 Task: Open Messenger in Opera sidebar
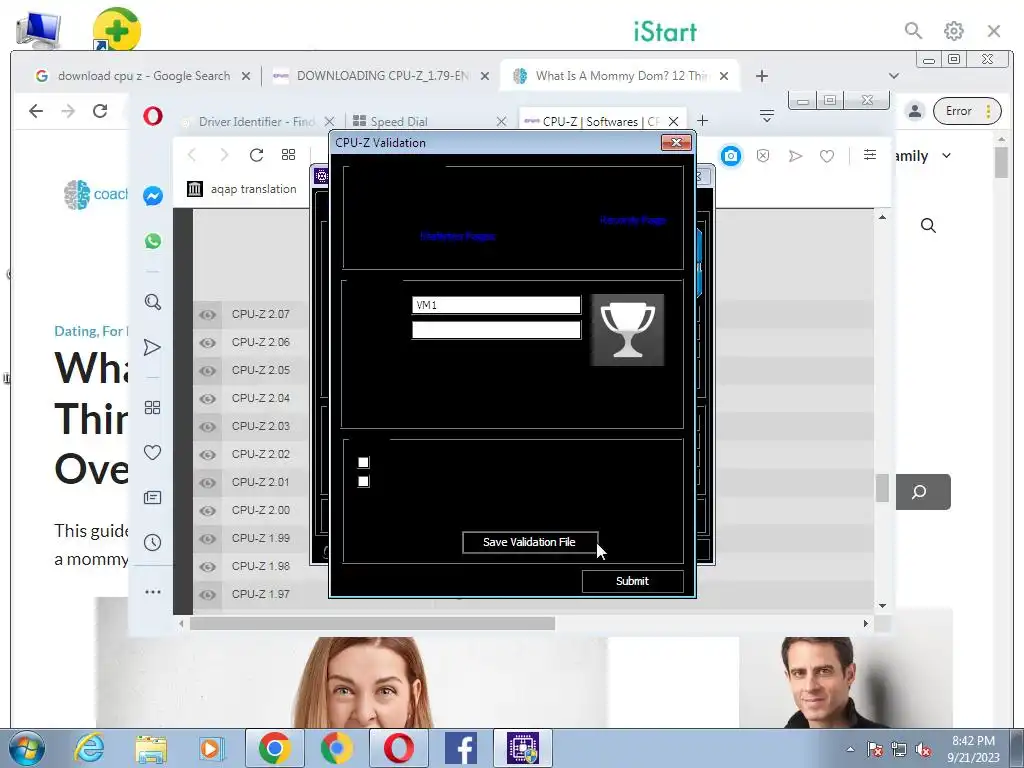point(153,196)
